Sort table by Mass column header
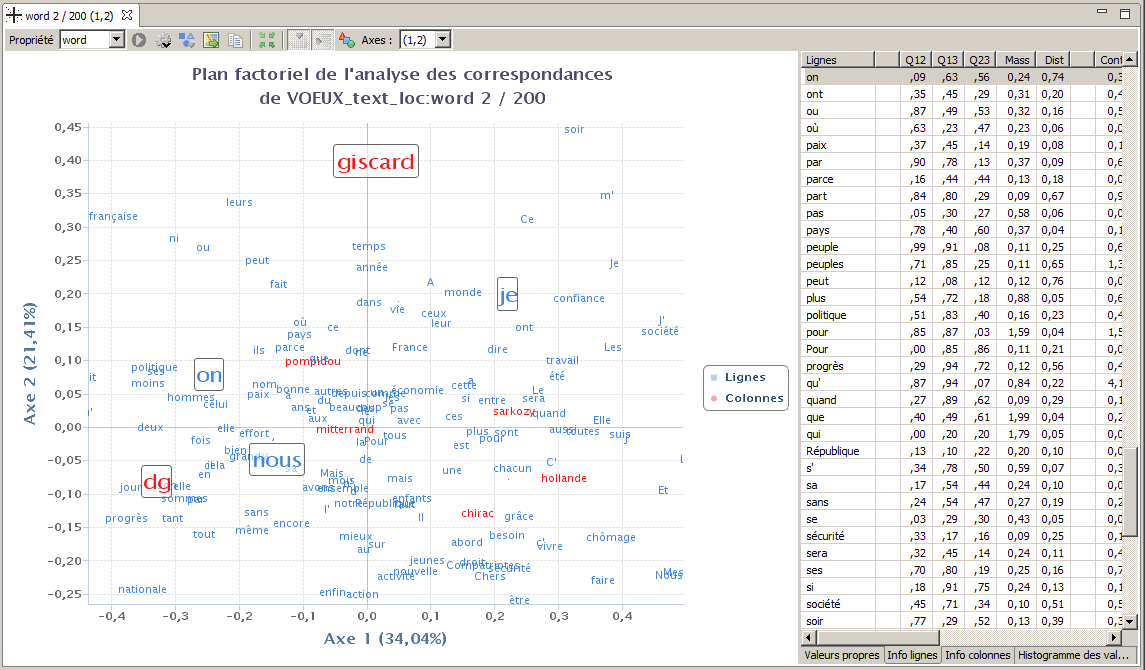The height and width of the screenshot is (670, 1145). (1017, 60)
